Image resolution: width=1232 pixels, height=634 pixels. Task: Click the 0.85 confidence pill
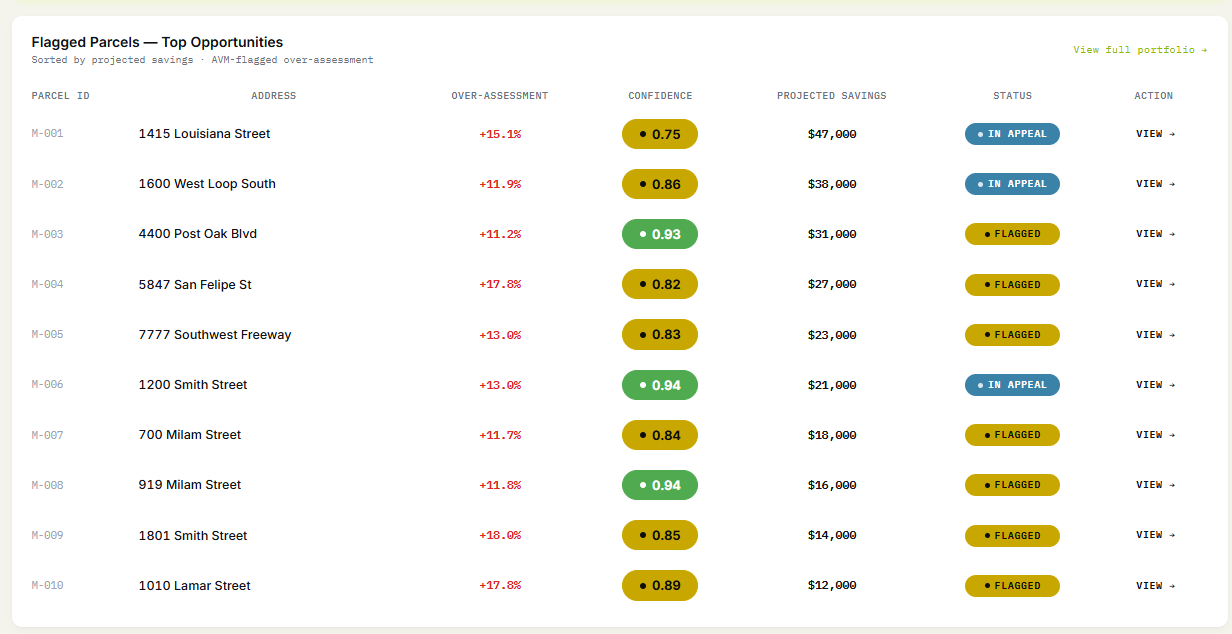660,535
